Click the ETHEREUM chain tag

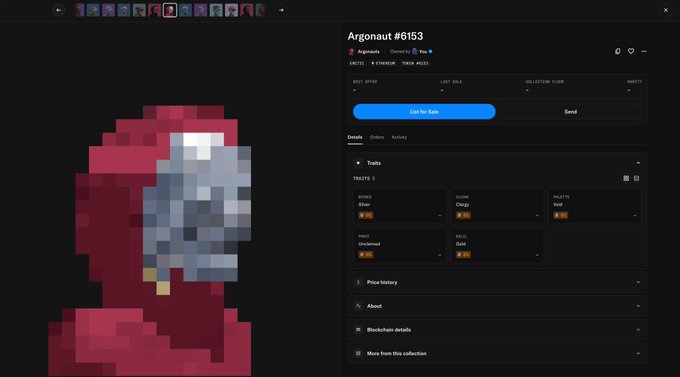coord(383,63)
